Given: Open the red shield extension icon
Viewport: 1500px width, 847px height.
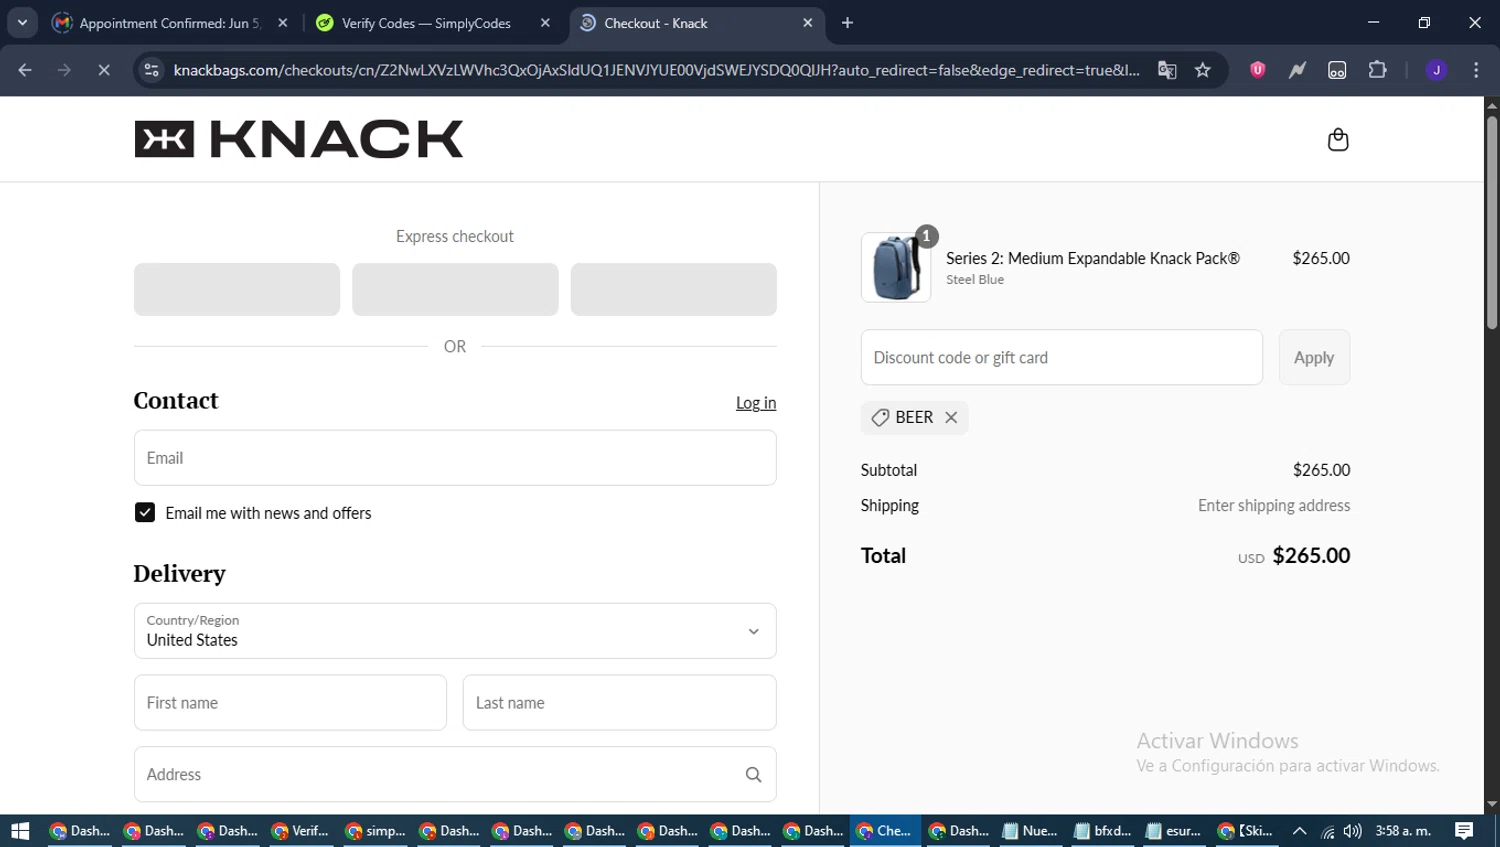Looking at the screenshot, I should tap(1258, 70).
